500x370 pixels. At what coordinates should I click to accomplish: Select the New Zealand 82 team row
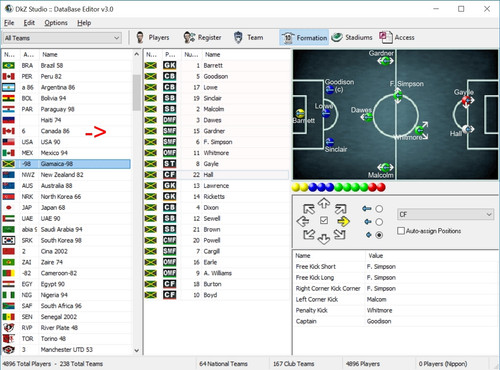pos(67,175)
